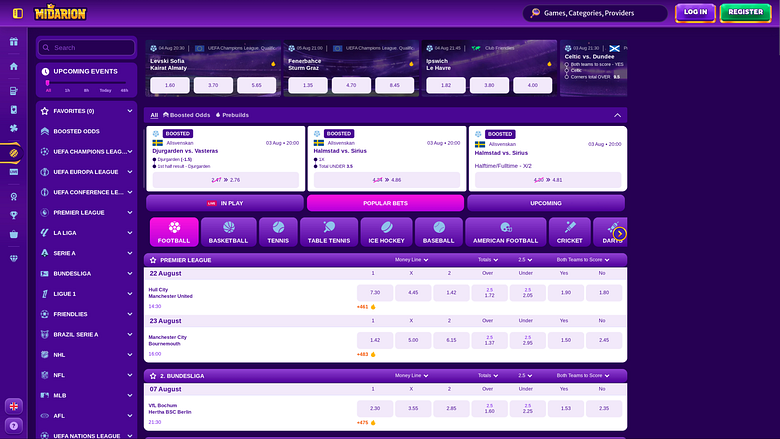Select the Table Tennis sport icon

(329, 232)
